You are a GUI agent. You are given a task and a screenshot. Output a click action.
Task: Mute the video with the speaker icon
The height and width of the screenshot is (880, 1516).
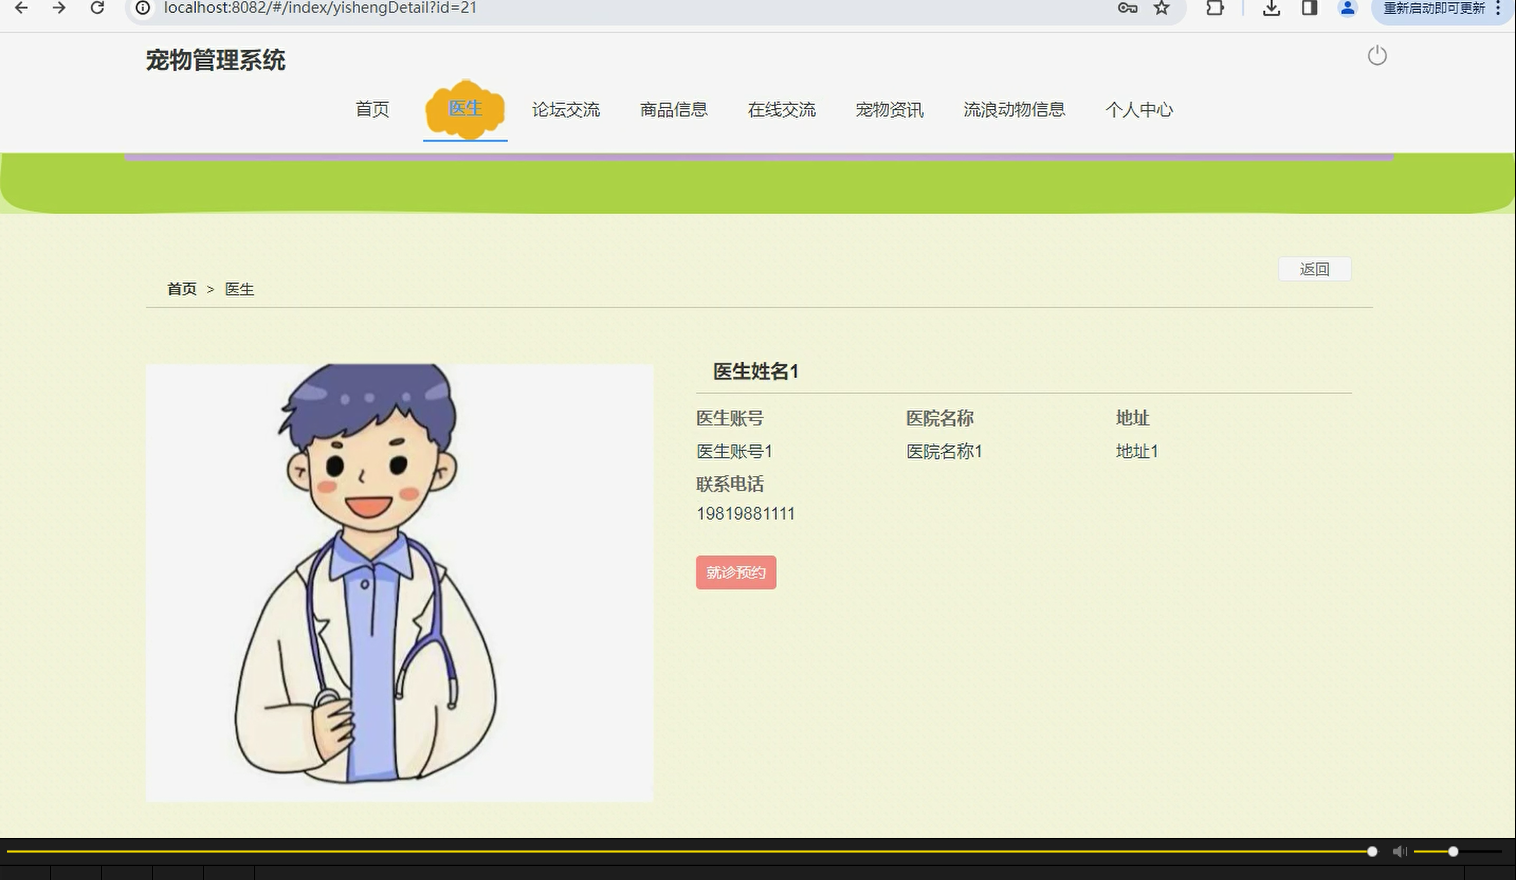point(1399,851)
